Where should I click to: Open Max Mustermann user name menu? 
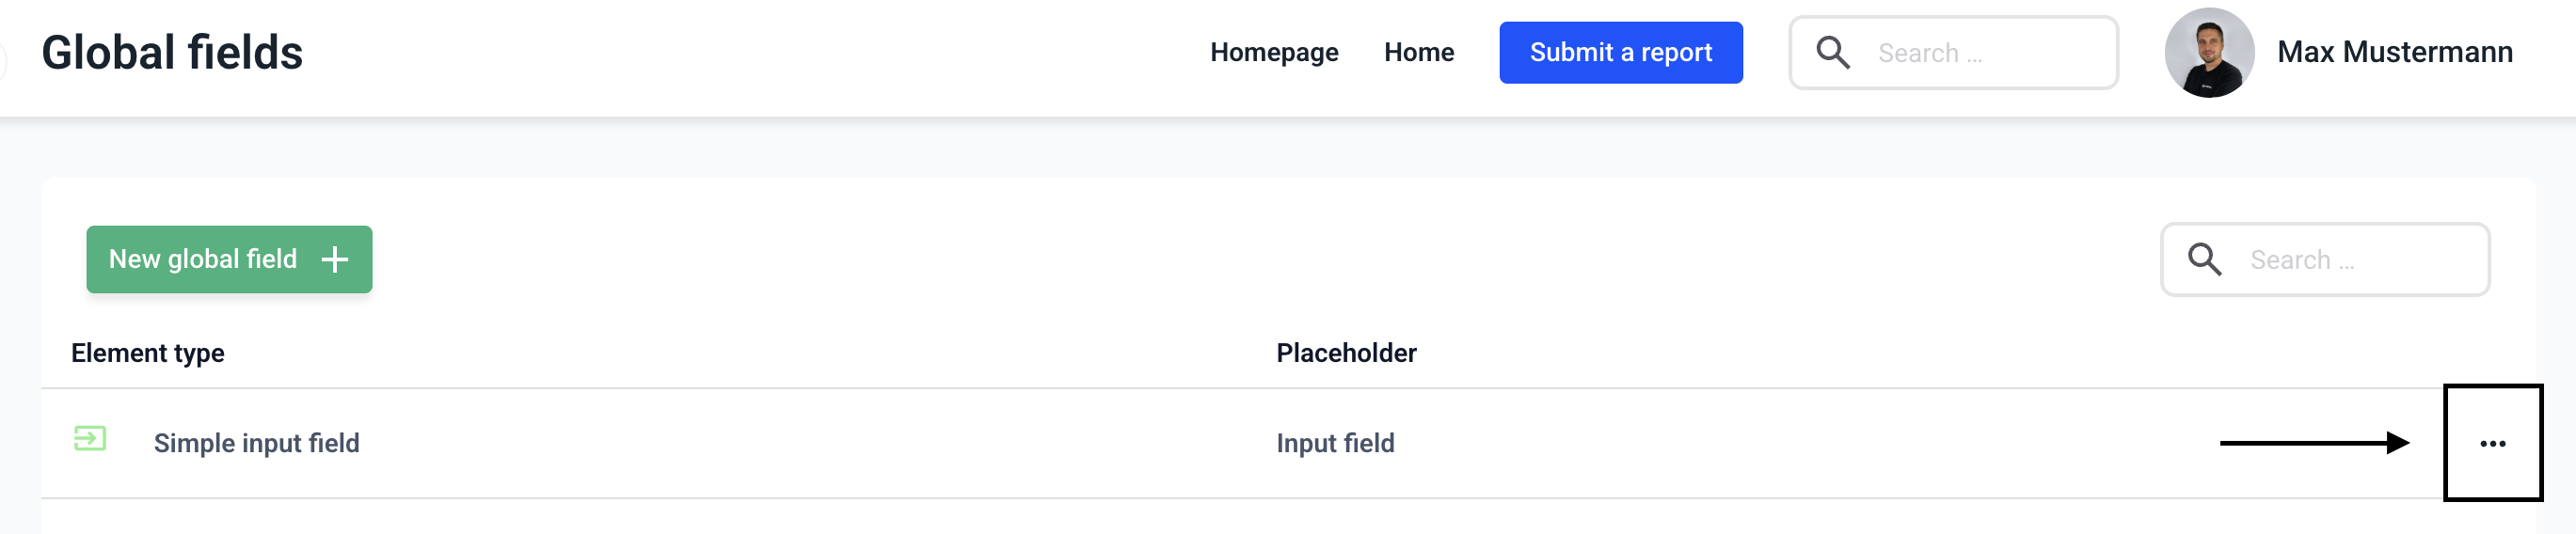point(2394,52)
